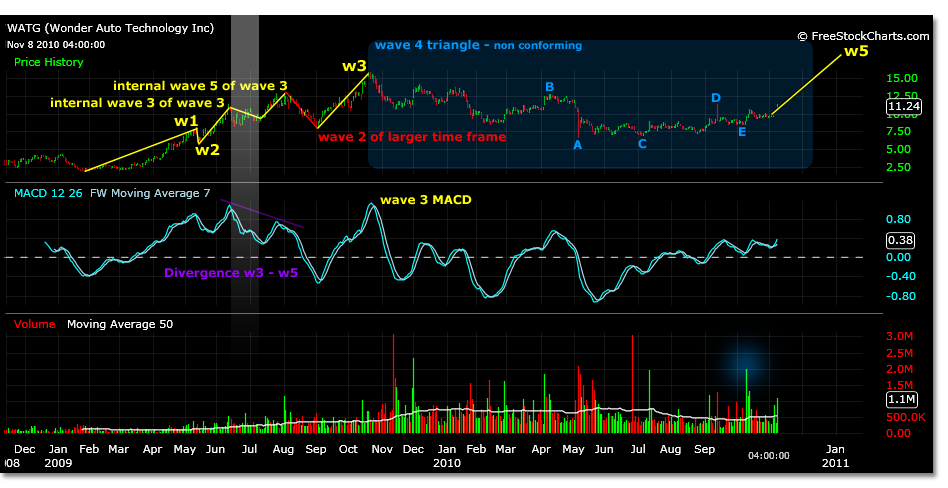Click the 04:00:00 time axis marker
The image size is (948, 488).
tap(768, 454)
